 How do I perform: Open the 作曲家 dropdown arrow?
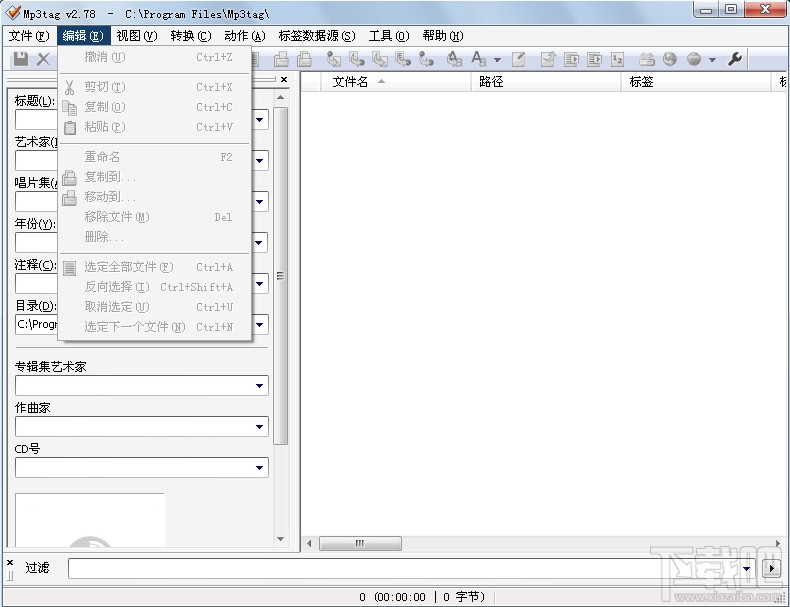[x=259, y=427]
